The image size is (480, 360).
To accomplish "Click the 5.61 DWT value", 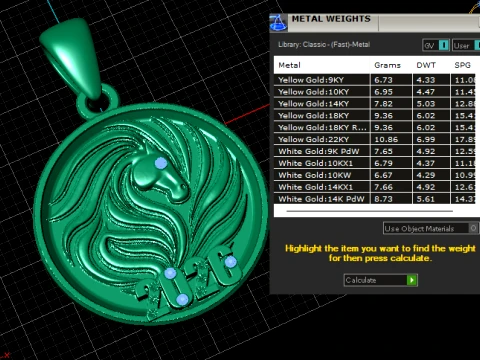I will tap(426, 199).
